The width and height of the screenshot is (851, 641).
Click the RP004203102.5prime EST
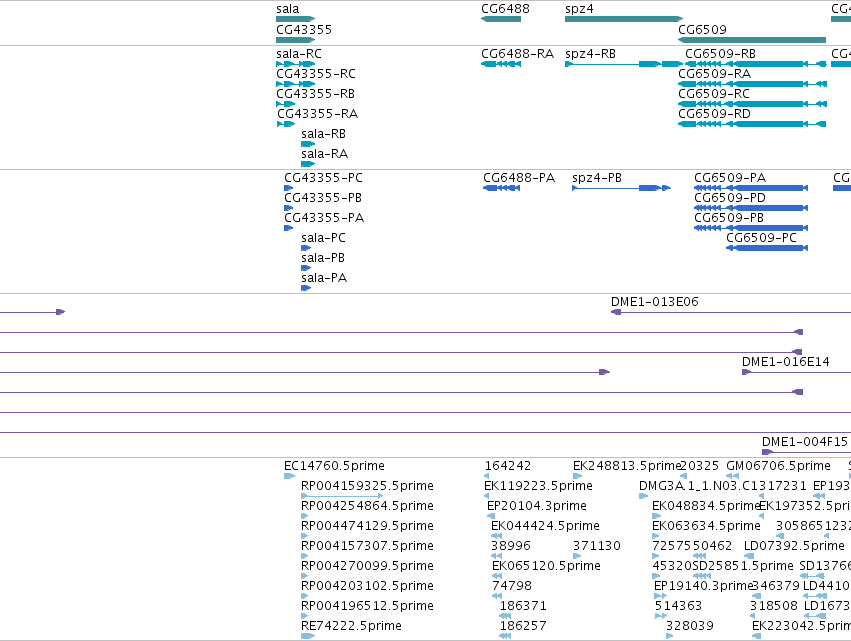point(304,596)
